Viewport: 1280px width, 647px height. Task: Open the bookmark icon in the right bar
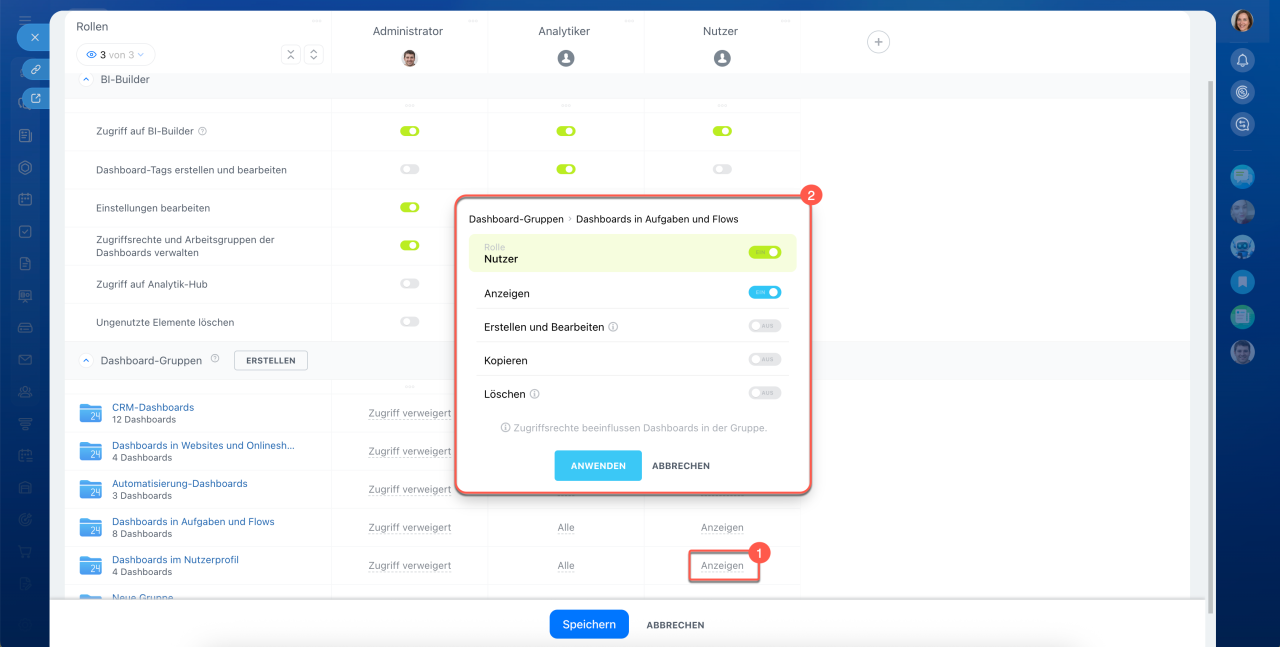[1242, 282]
